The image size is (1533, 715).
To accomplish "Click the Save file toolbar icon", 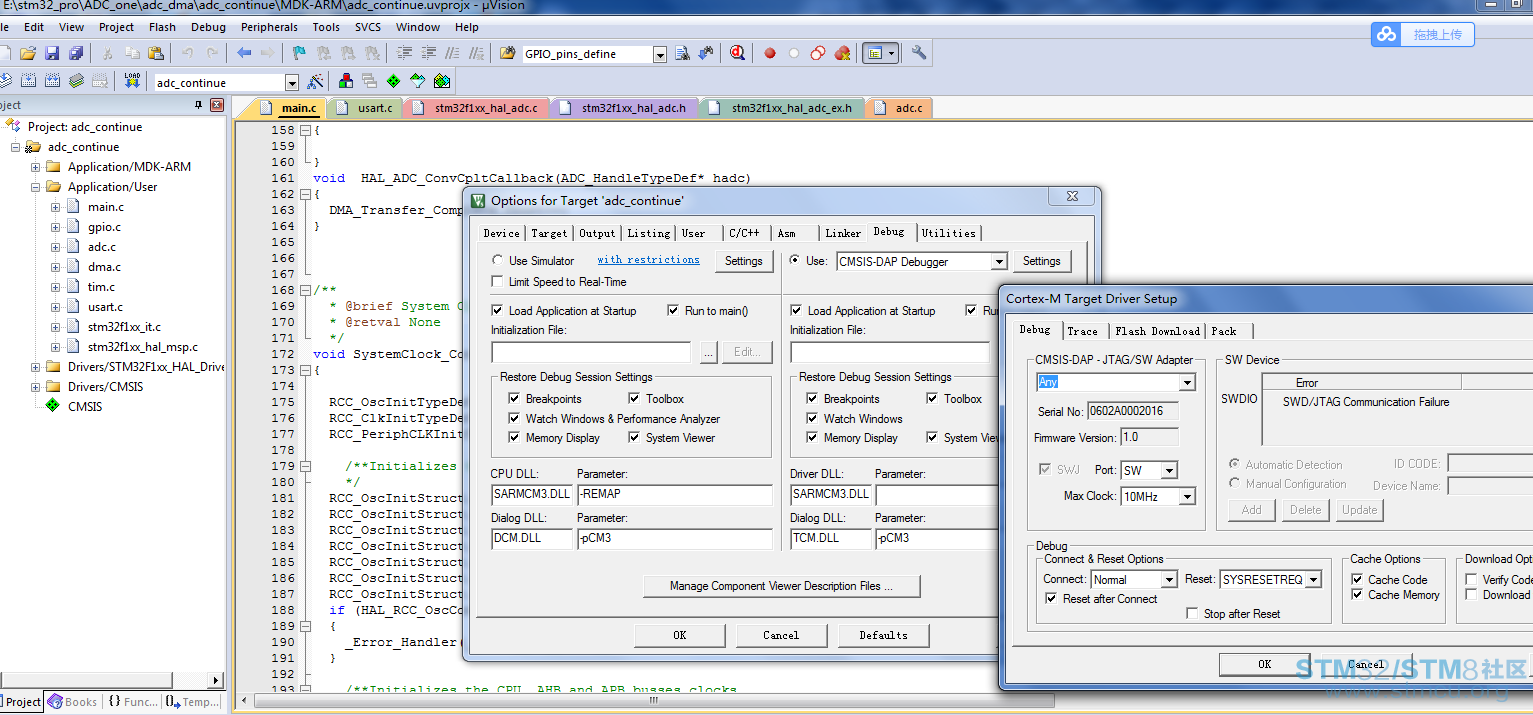I will [51, 53].
